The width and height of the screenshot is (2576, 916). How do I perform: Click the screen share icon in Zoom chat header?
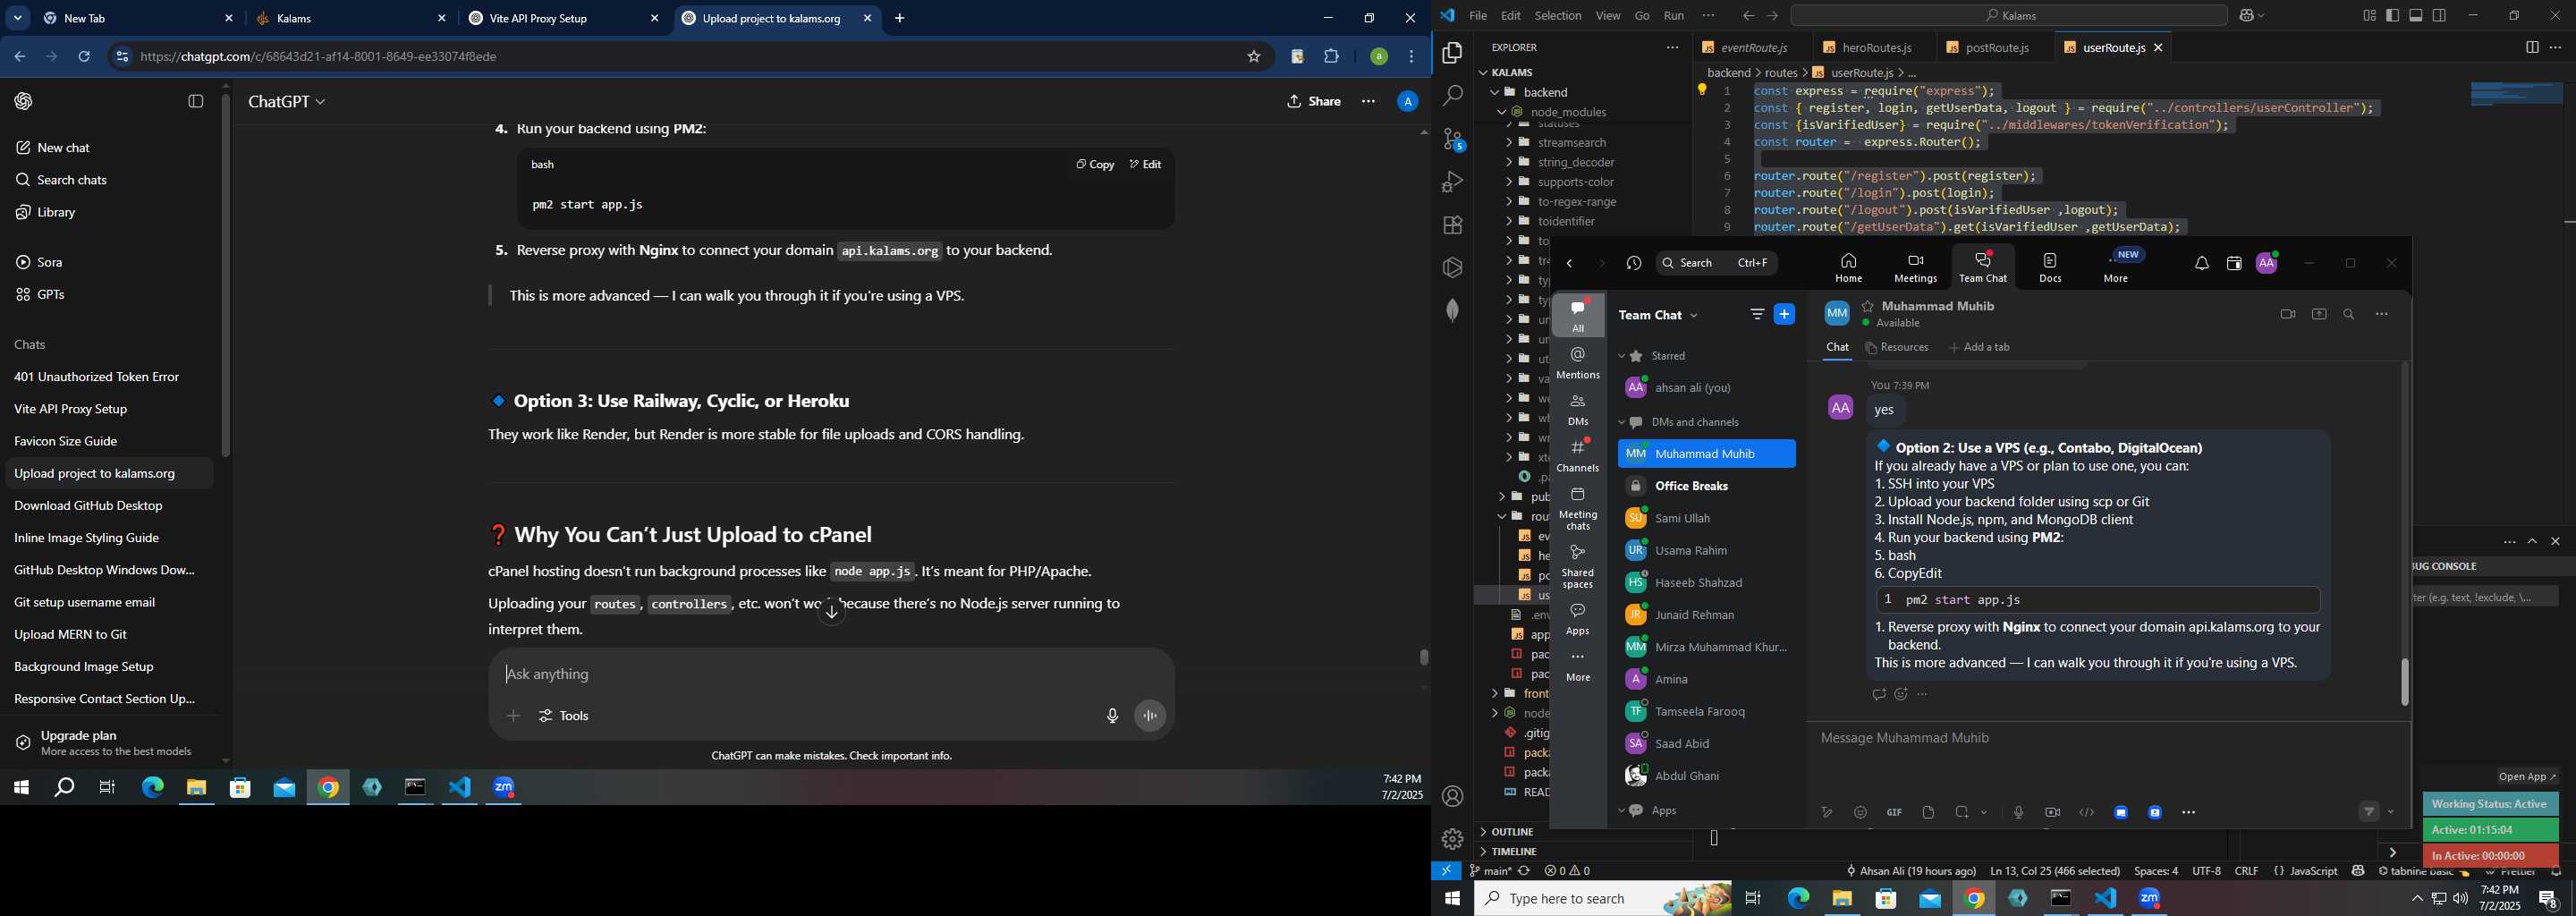(x=2319, y=314)
